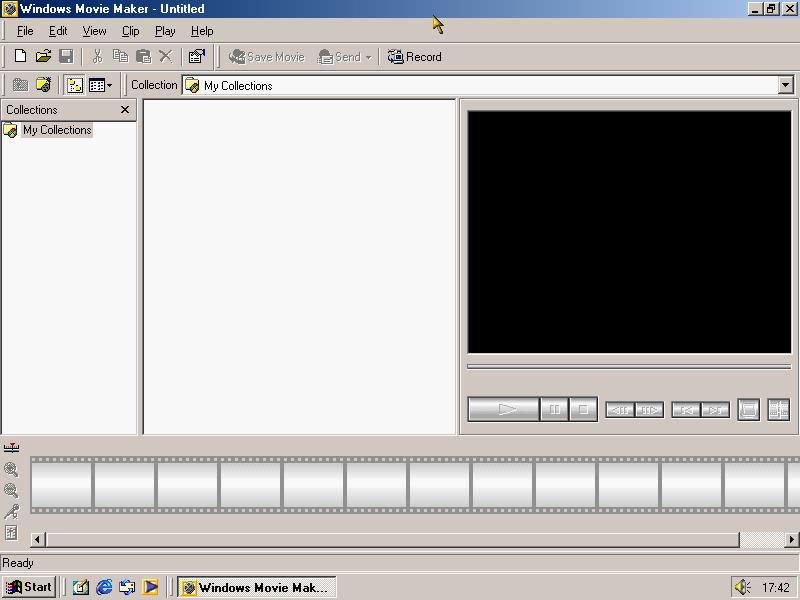Click the Full Screen preview icon
This screenshot has height=600, width=800.
coord(748,409)
